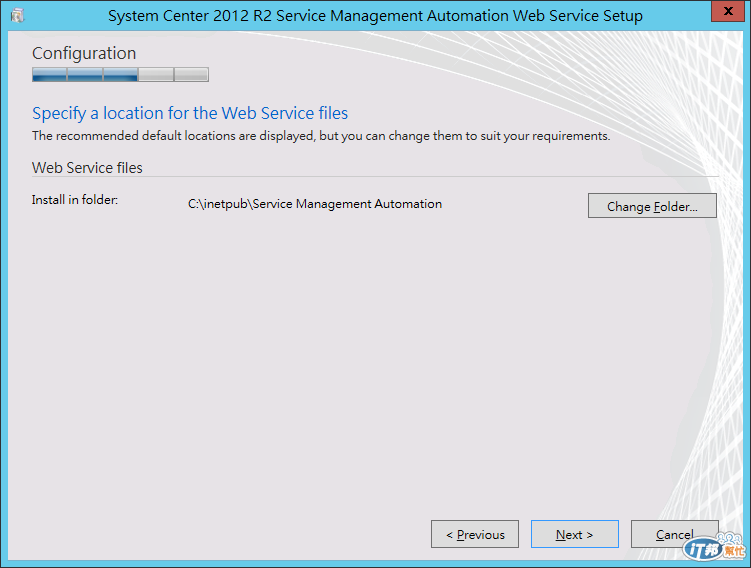Click the third filled progress segment

[120, 75]
